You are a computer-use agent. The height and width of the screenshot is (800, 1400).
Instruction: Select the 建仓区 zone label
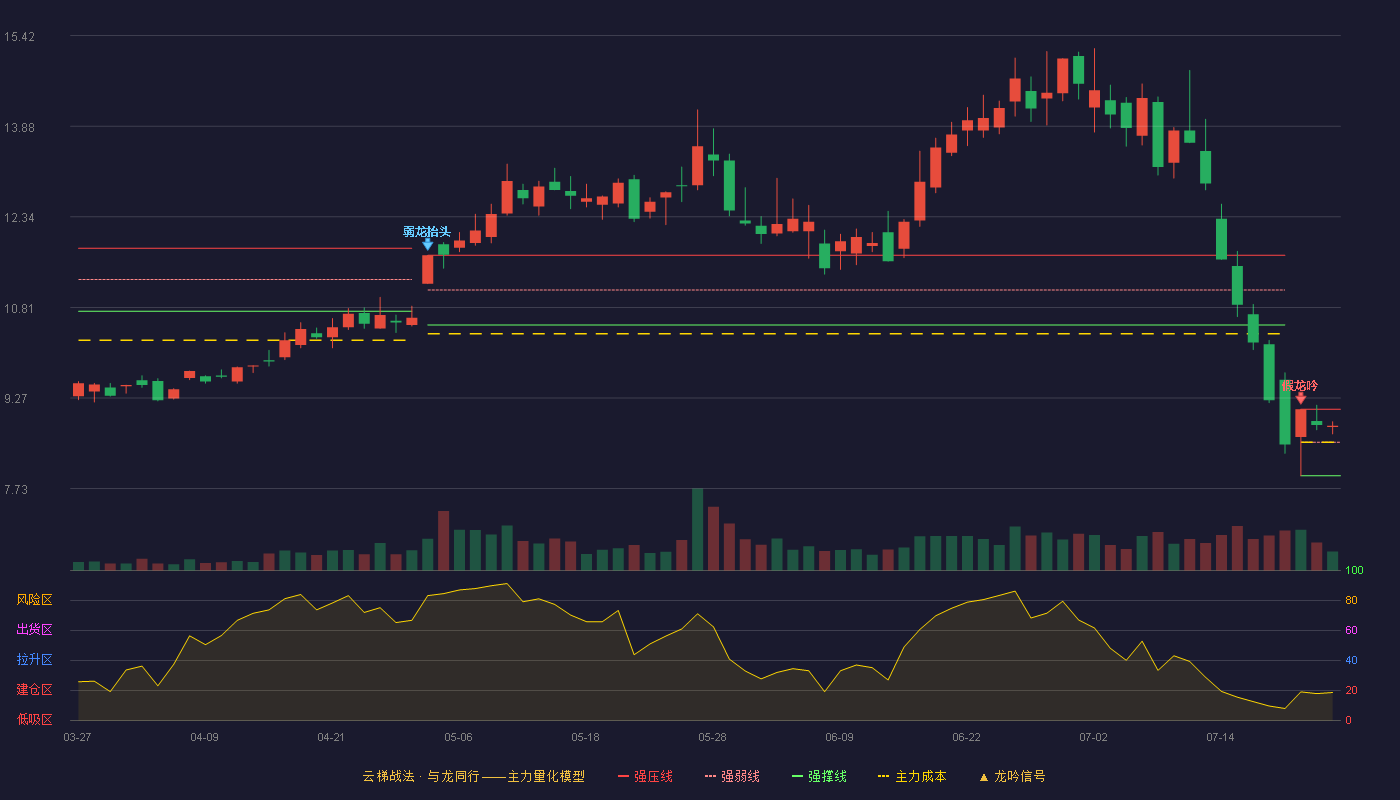pos(34,690)
